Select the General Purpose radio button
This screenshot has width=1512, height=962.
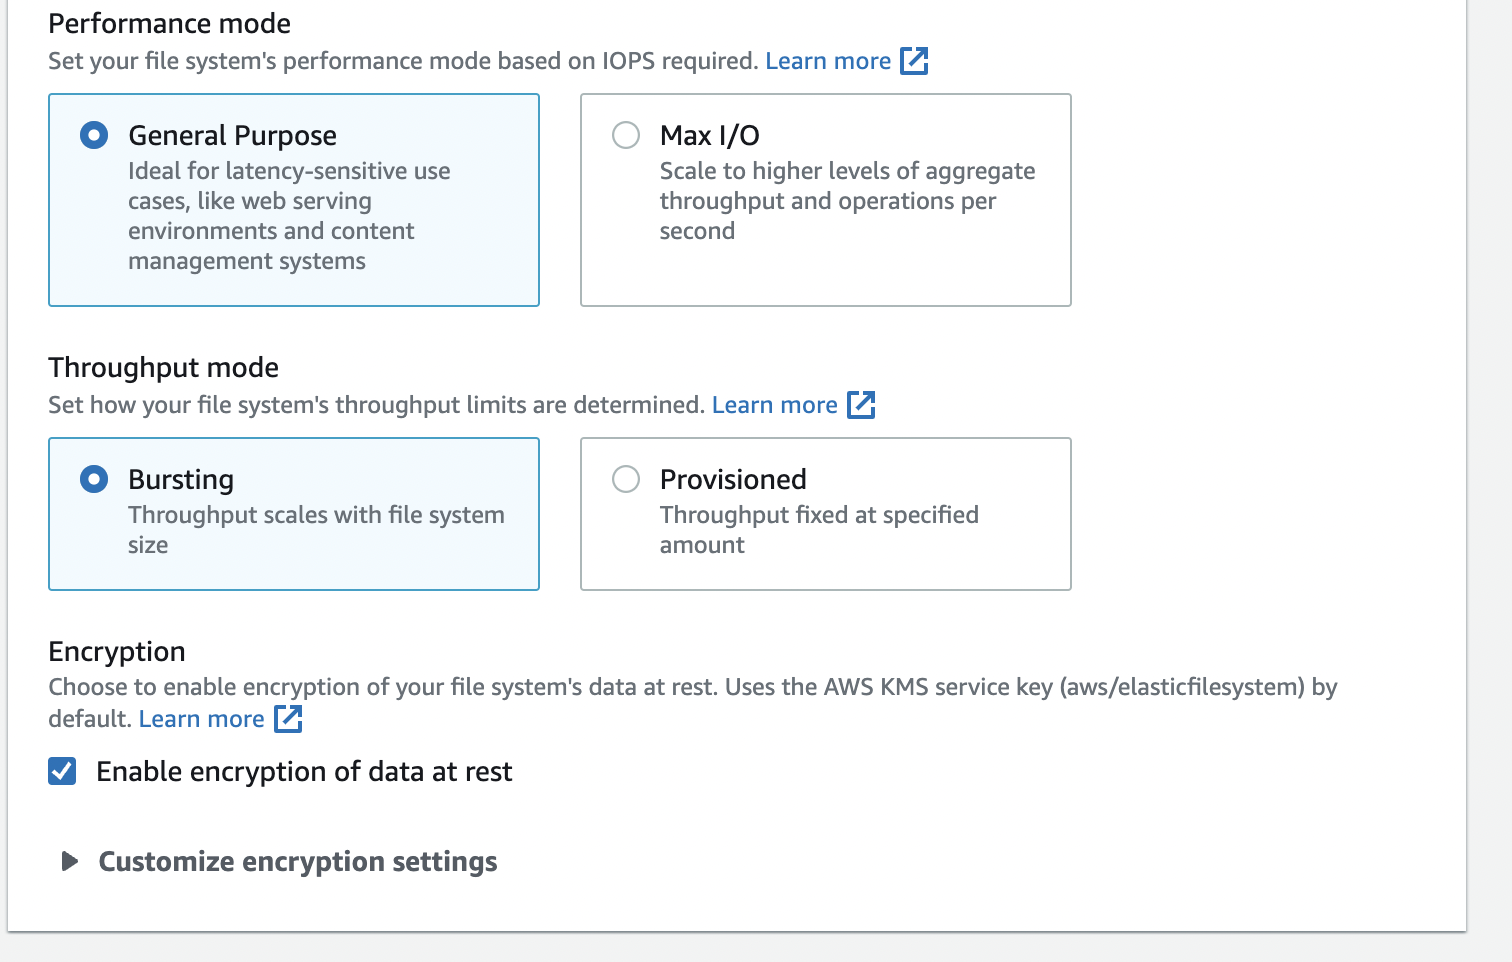[x=94, y=135]
